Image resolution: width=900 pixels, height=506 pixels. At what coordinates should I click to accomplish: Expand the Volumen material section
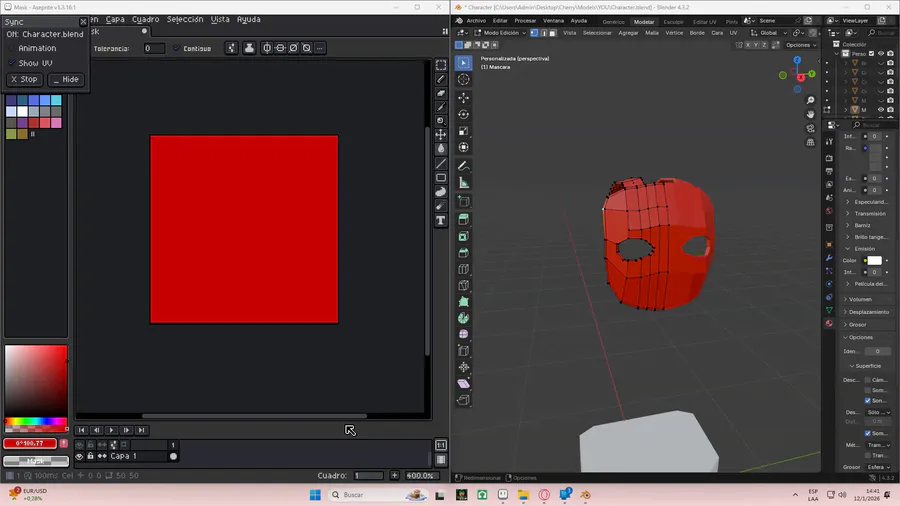point(858,299)
